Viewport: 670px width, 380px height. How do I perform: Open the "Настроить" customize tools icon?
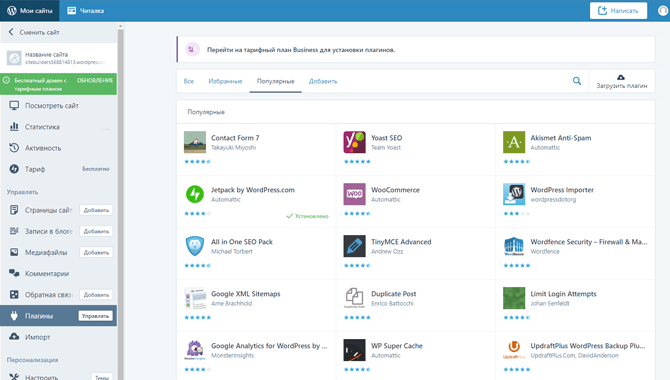[x=14, y=377]
